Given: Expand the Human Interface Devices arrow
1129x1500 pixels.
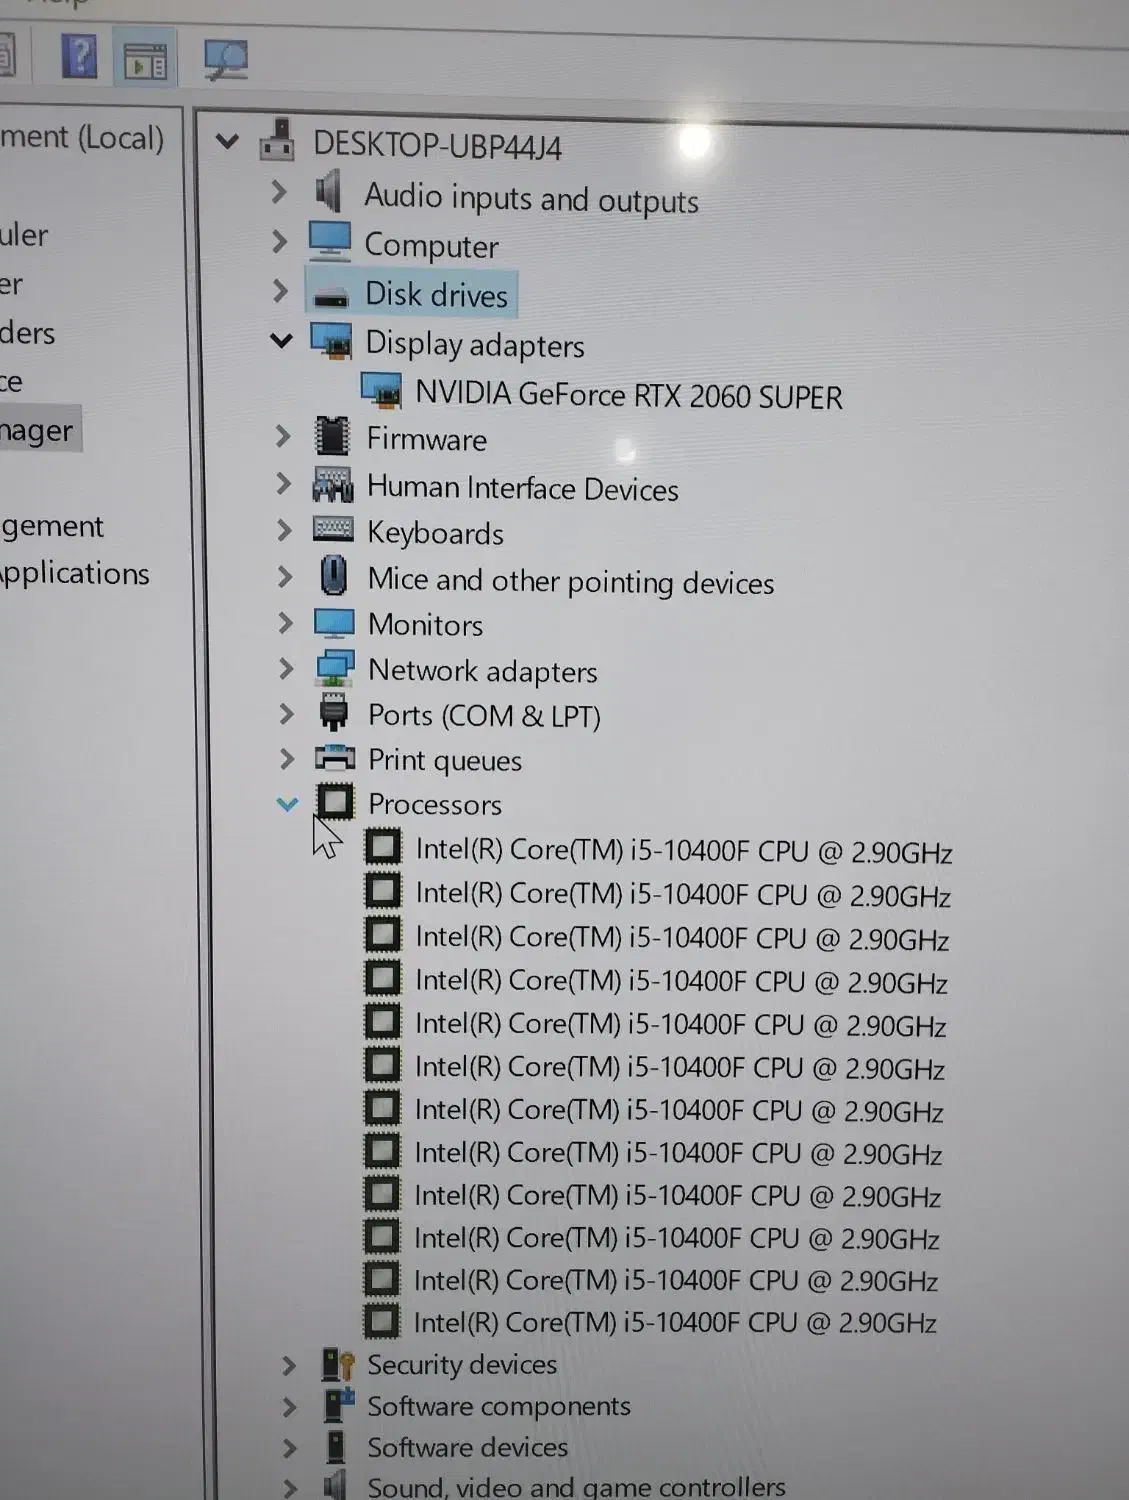Looking at the screenshot, I should [284, 484].
